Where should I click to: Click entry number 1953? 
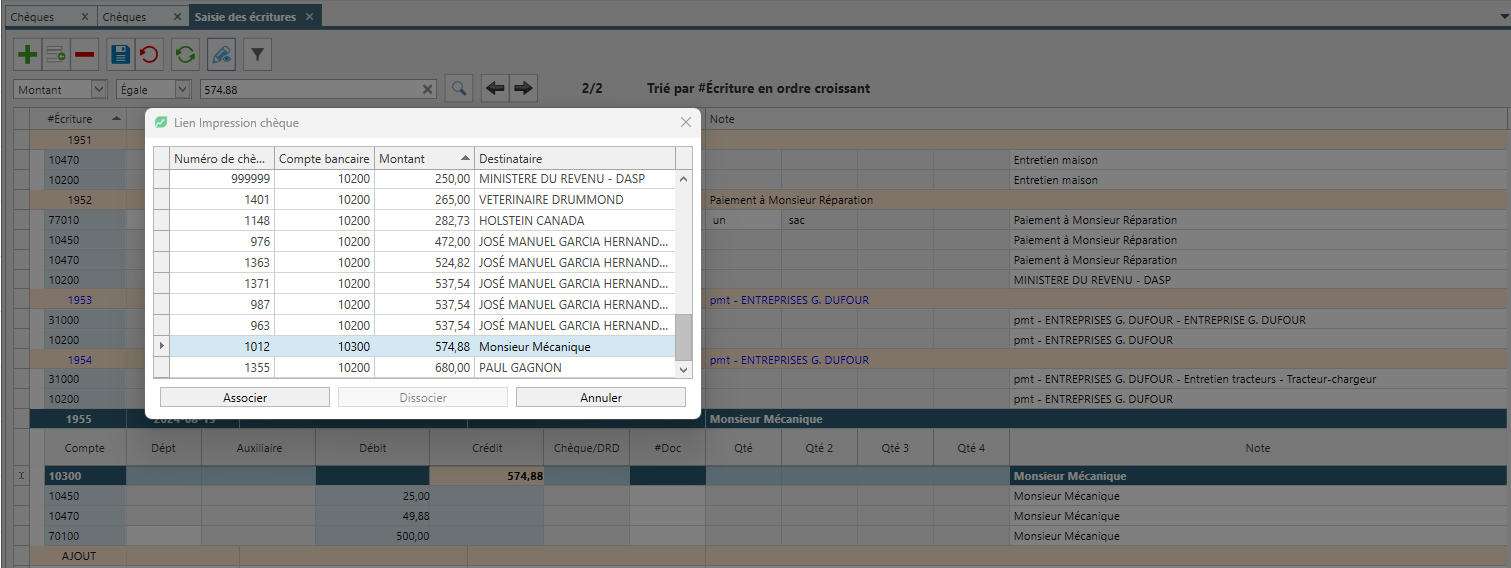[x=79, y=300]
